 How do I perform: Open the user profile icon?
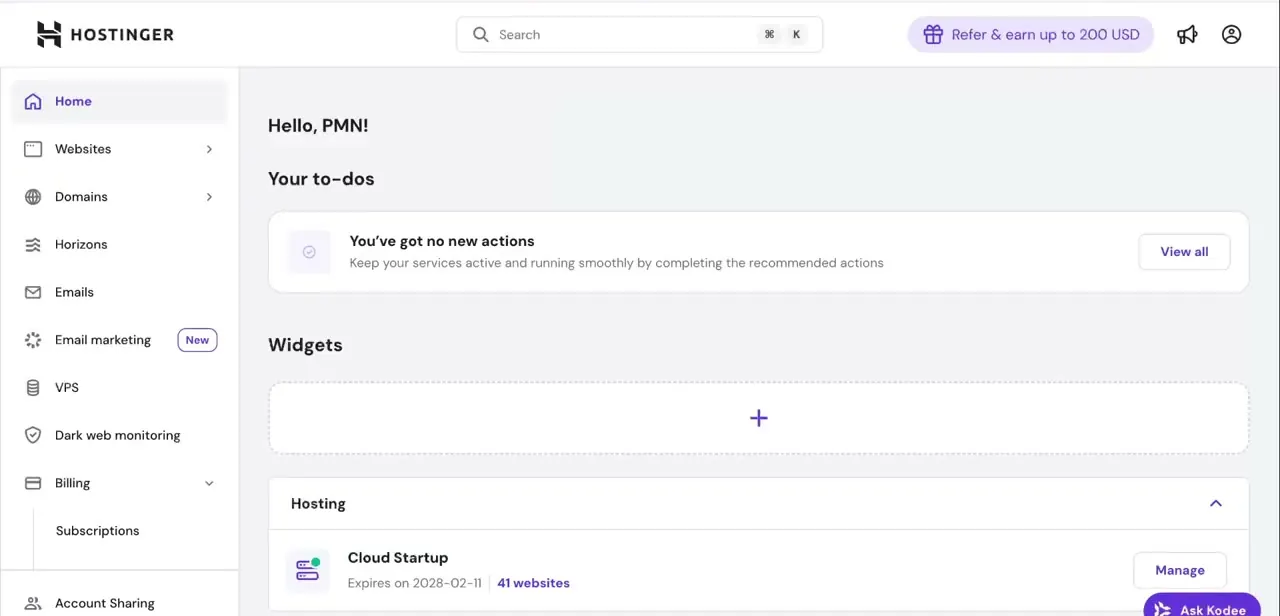1232,34
